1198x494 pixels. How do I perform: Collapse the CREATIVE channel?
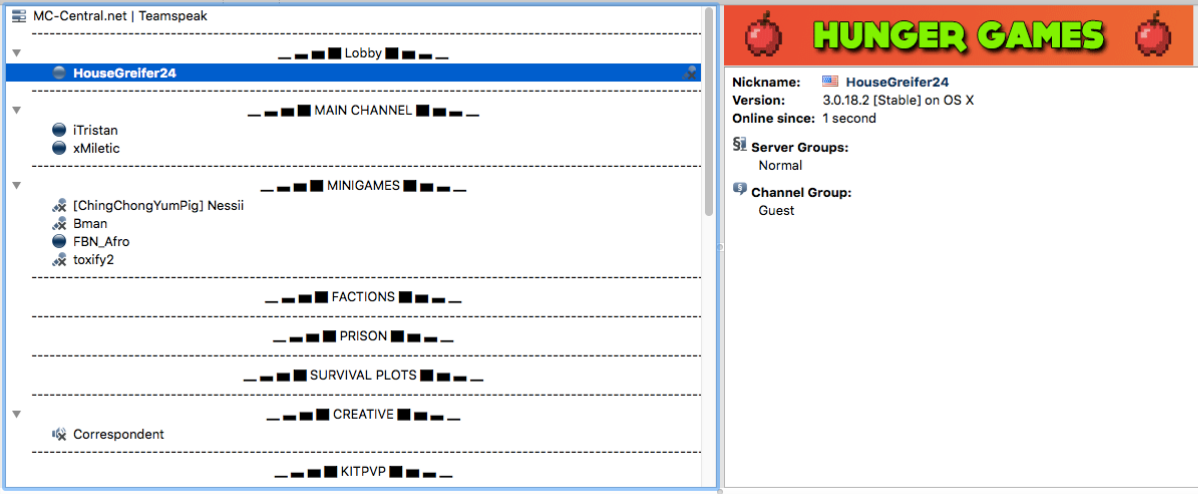(x=17, y=414)
